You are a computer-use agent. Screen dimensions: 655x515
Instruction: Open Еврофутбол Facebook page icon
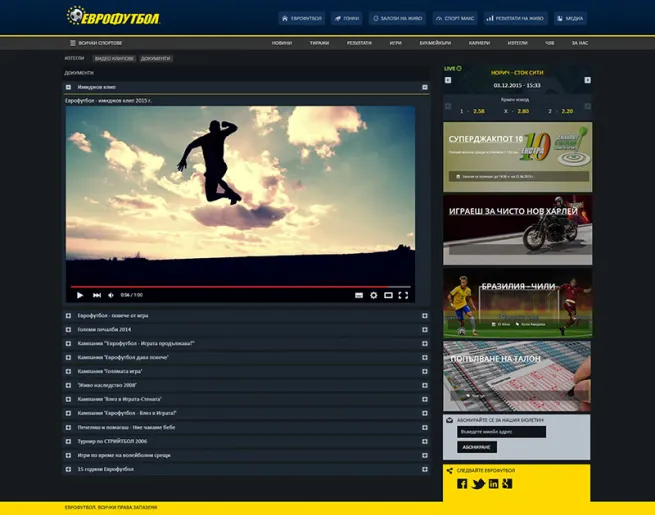tap(462, 484)
